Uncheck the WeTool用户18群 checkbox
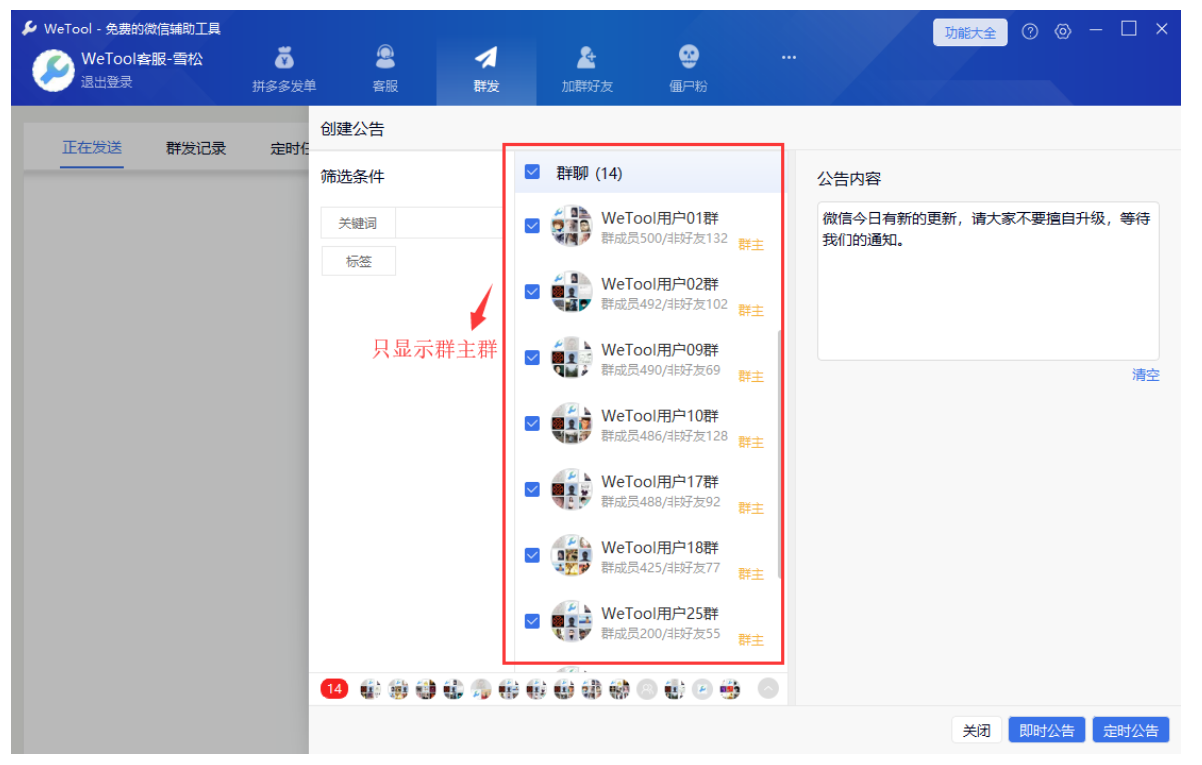1202x765 pixels. [532, 556]
